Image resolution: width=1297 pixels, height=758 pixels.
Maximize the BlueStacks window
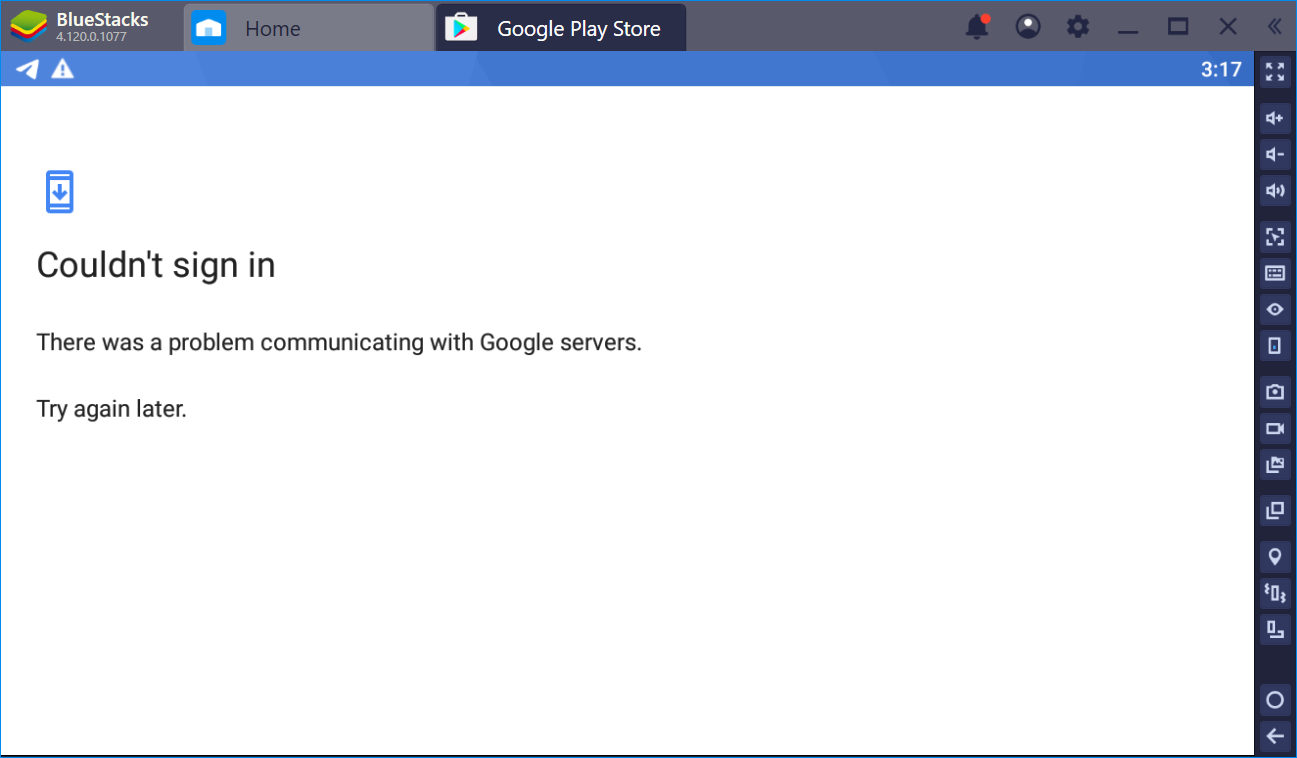1179,27
